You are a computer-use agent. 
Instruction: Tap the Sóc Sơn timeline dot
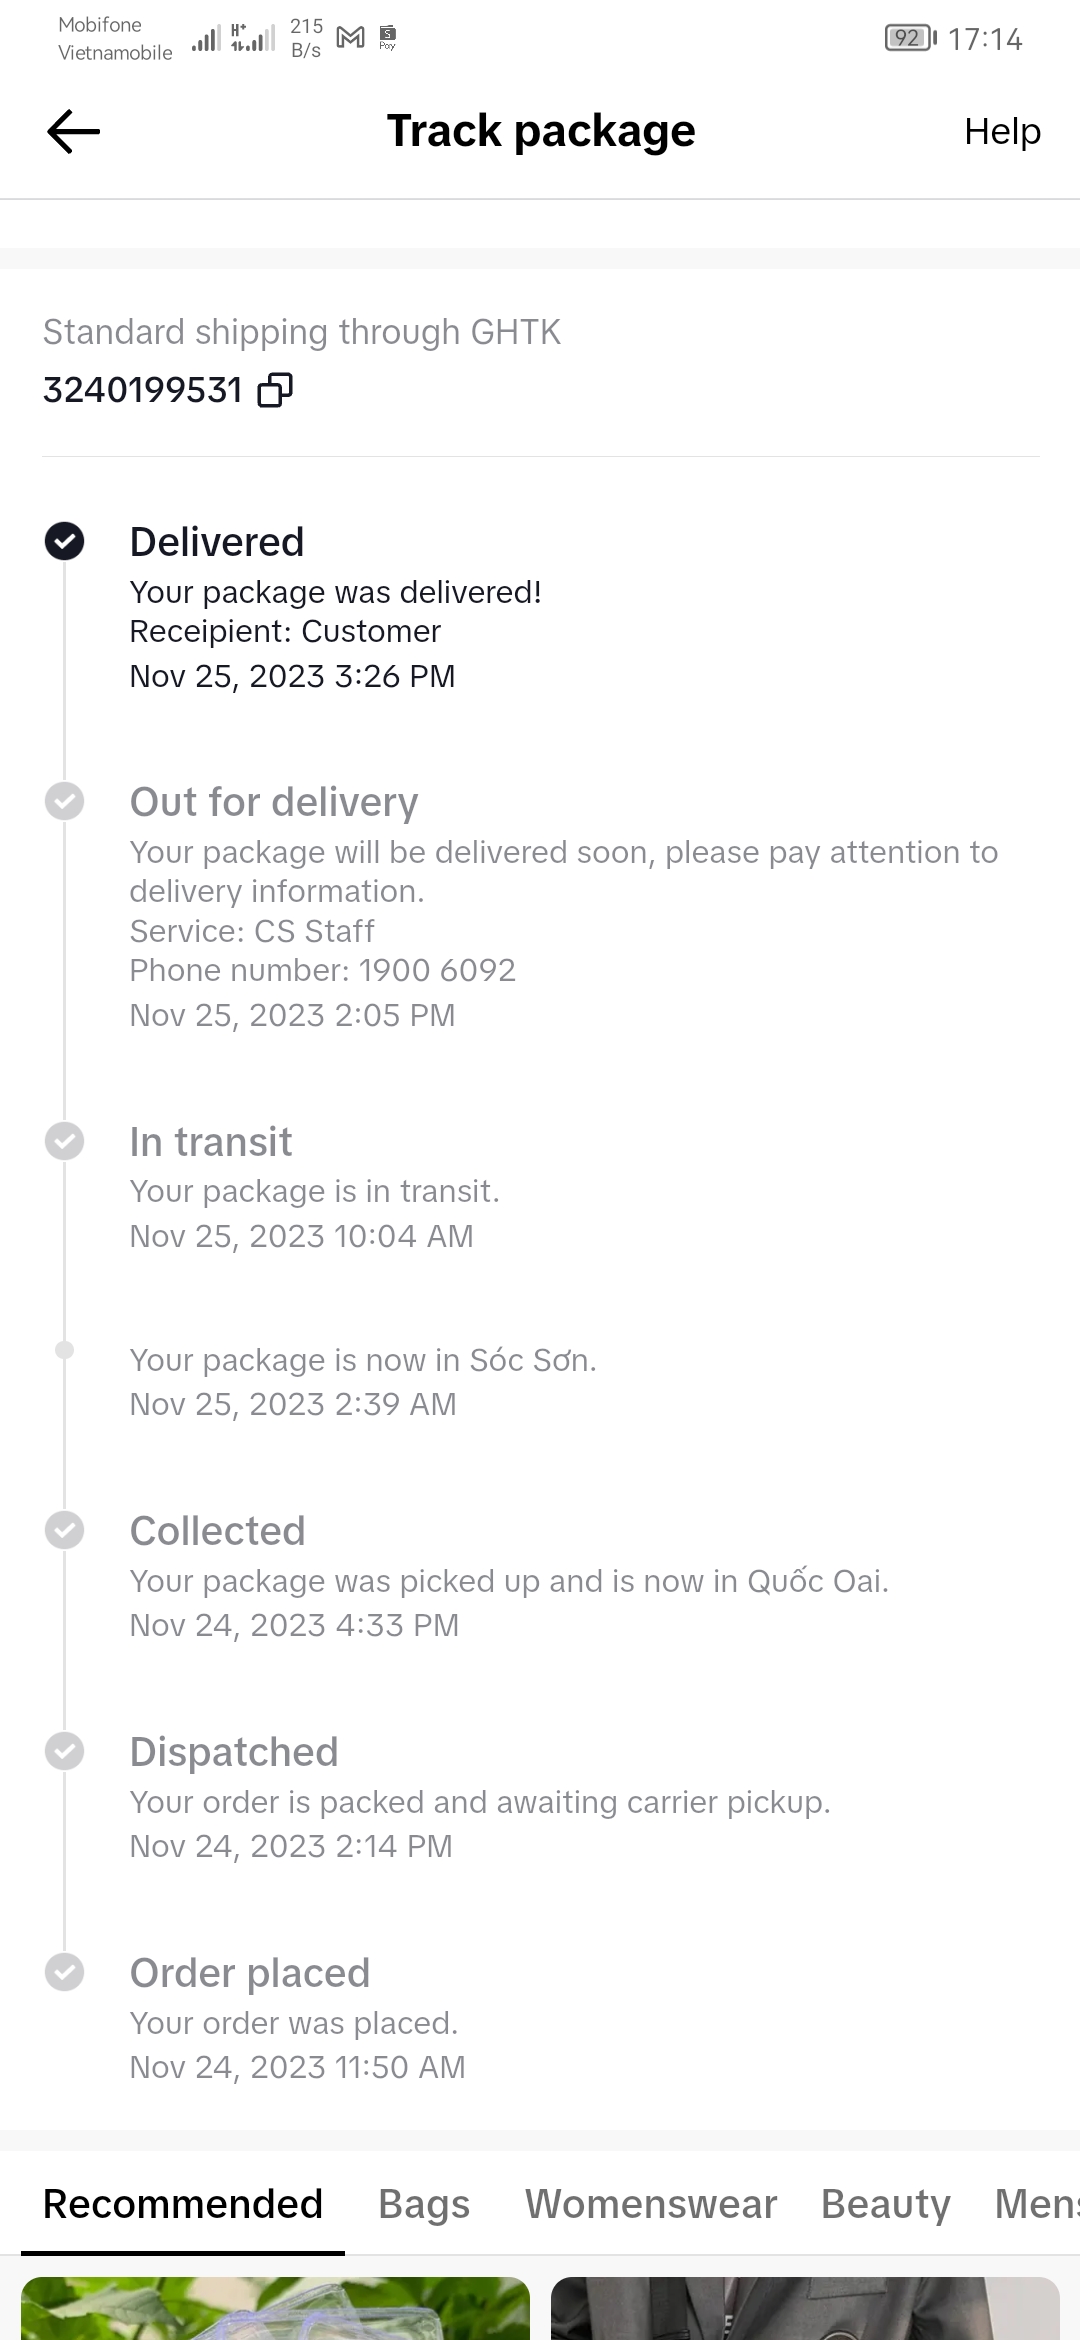point(65,1350)
